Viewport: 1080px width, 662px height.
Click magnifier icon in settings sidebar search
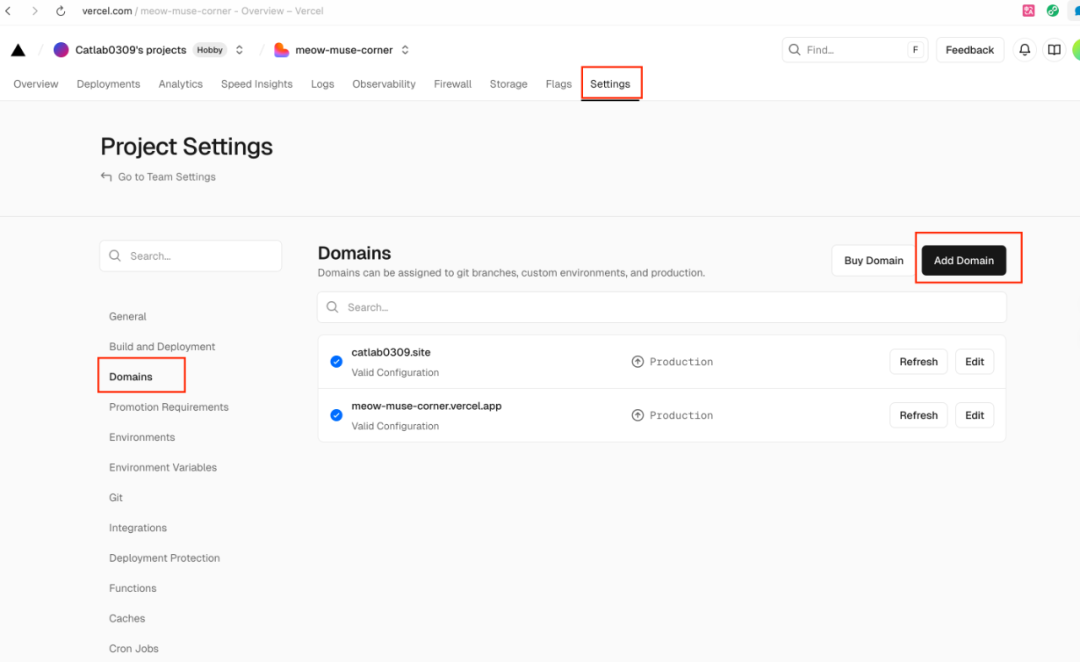pyautogui.click(x=115, y=256)
